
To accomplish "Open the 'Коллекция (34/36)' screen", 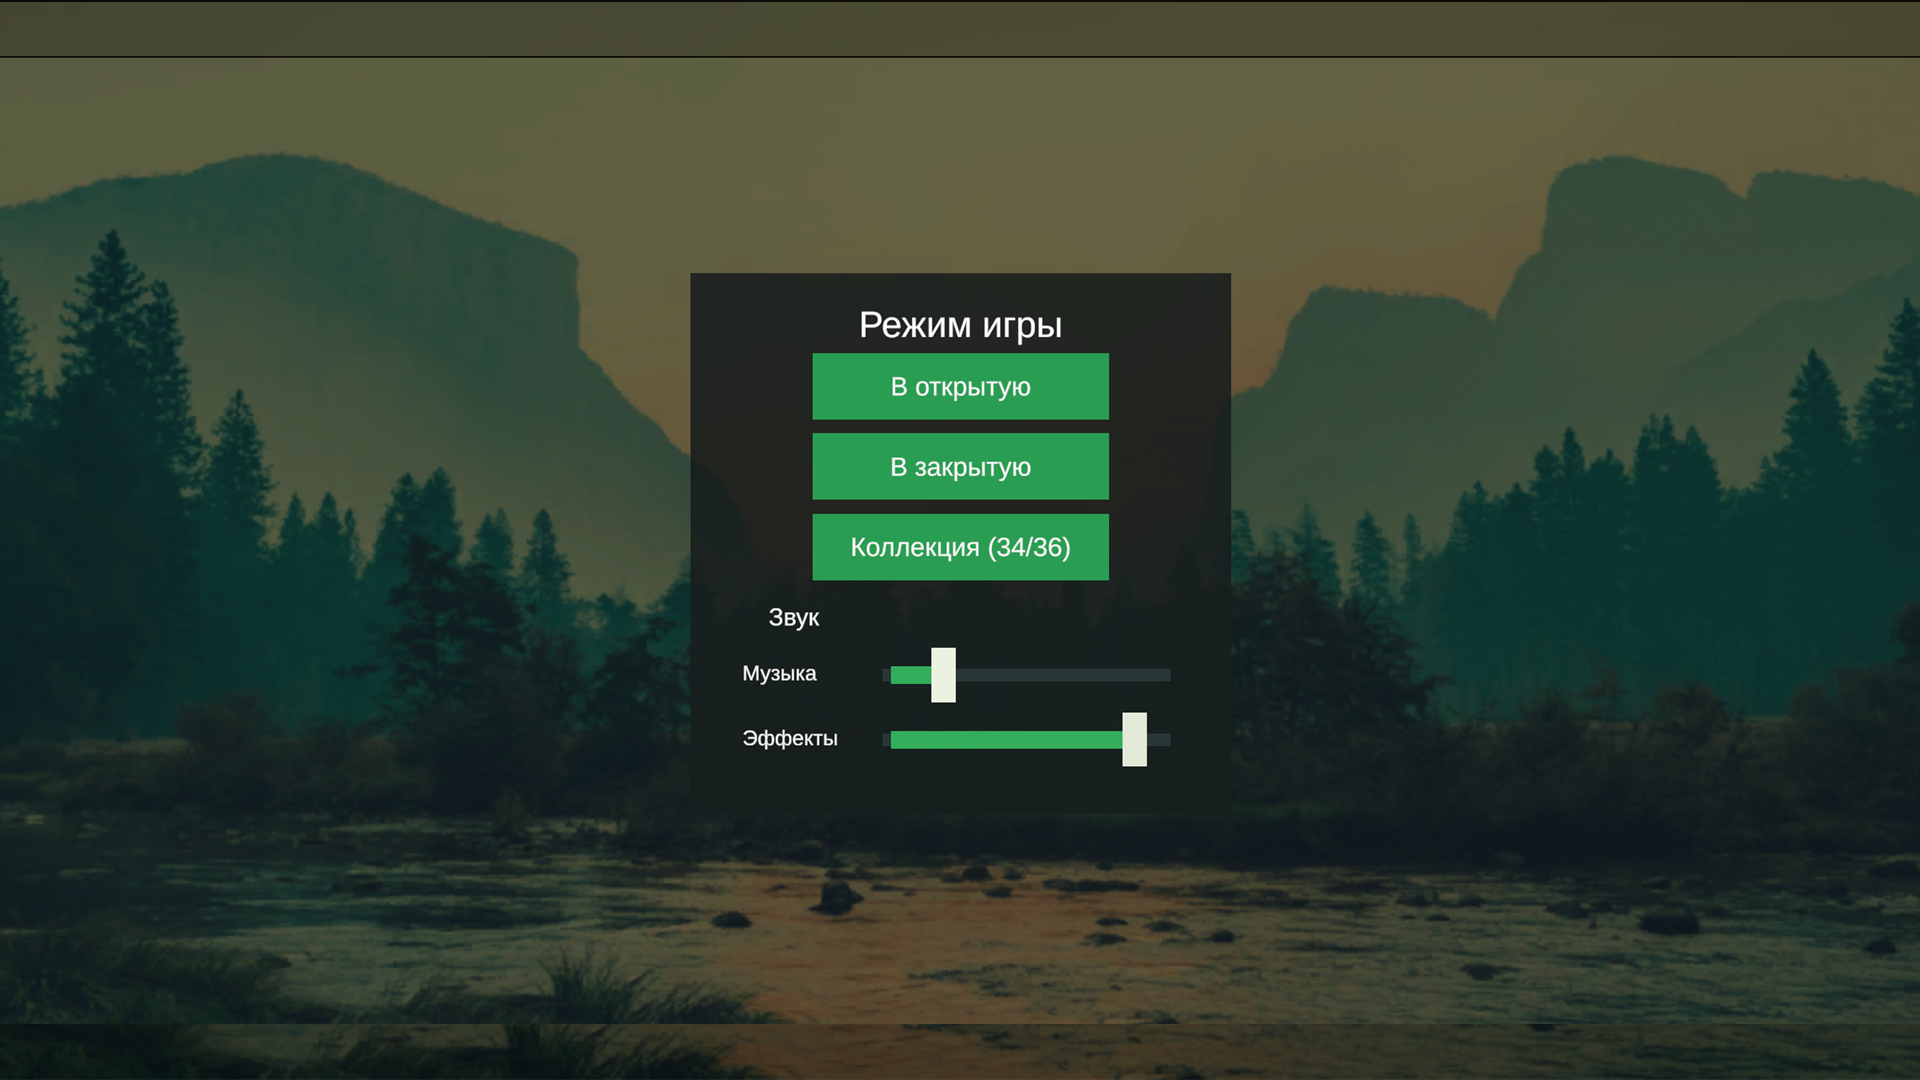I will 960,547.
